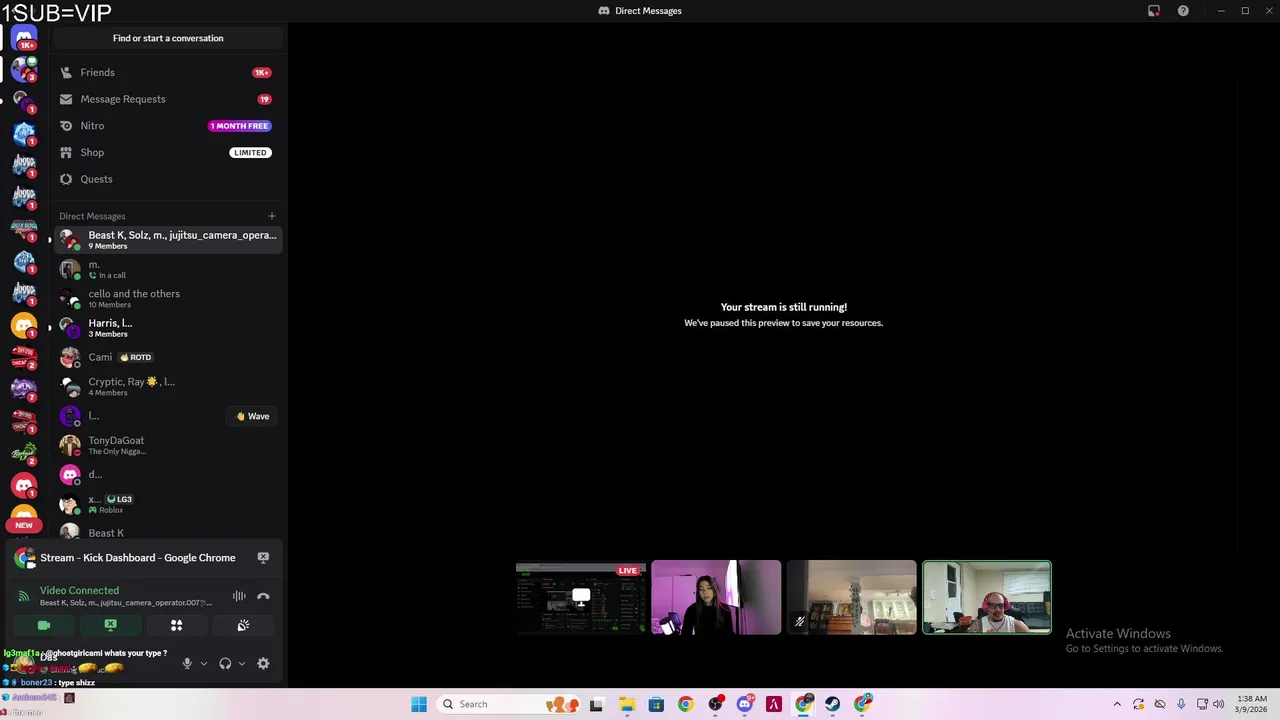Open the clock showing 1:38 AM
This screenshot has width=1280, height=720.
pos(1251,704)
